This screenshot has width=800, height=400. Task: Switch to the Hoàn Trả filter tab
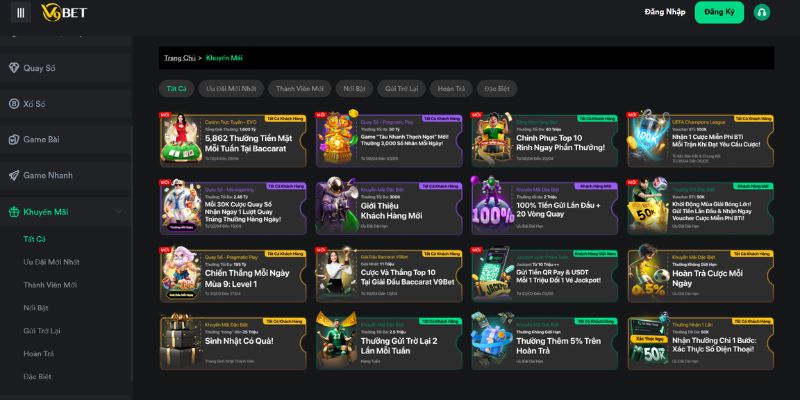point(451,89)
